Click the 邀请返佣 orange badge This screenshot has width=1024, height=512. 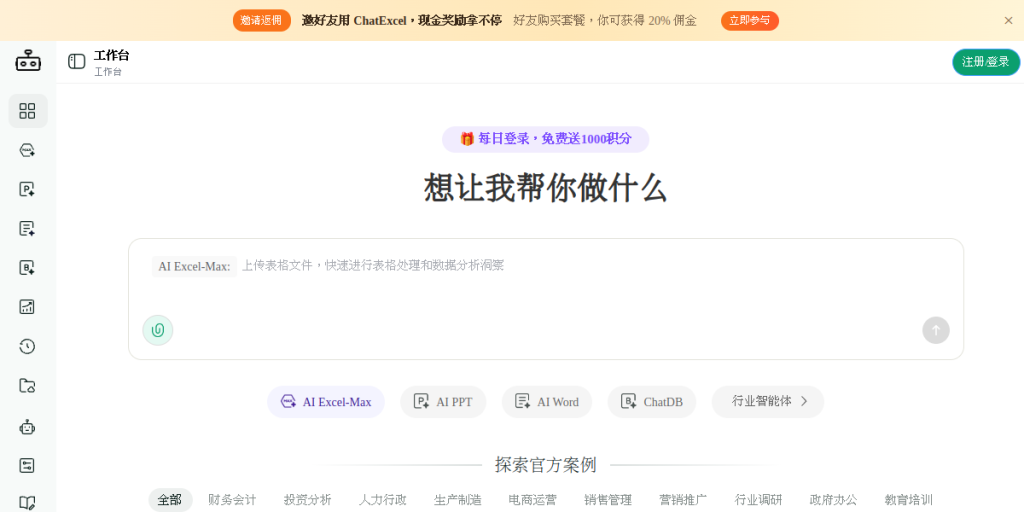[261, 20]
